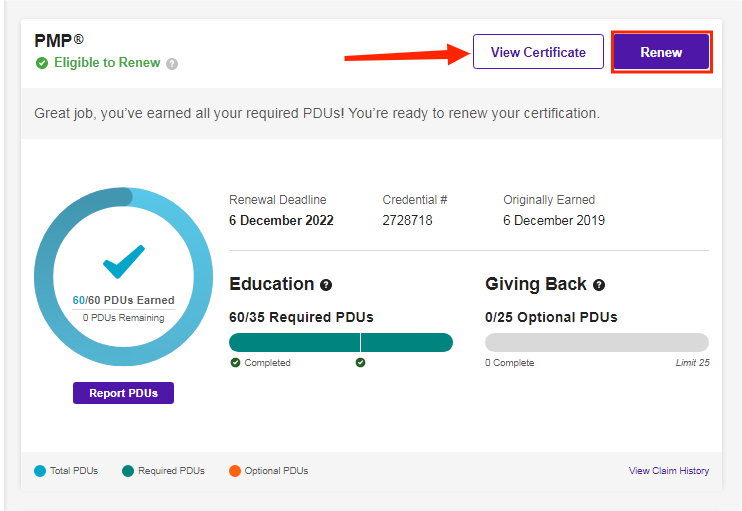
Task: Click the Optional PDUs orange legend dot
Action: pyautogui.click(x=235, y=471)
